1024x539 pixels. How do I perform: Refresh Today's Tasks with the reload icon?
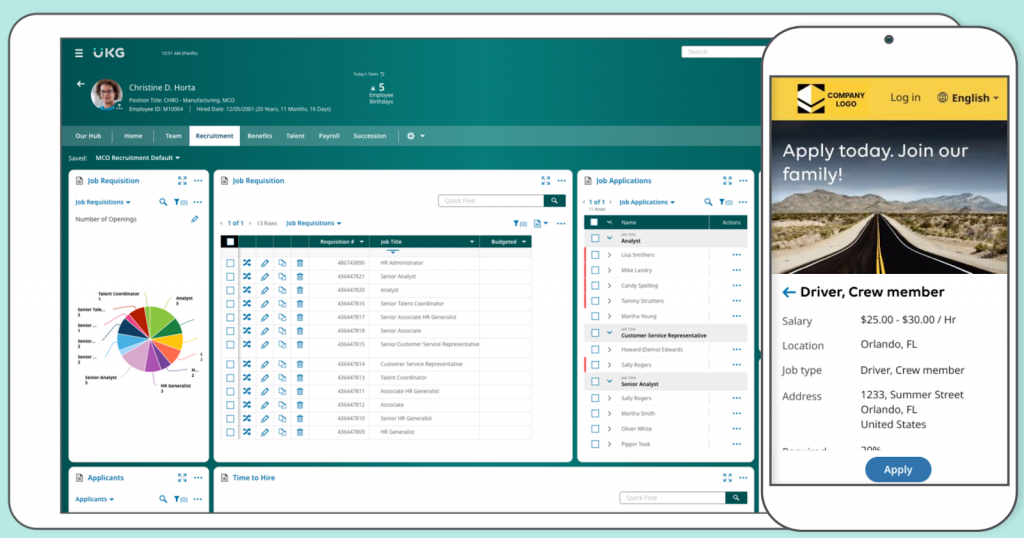(382, 74)
